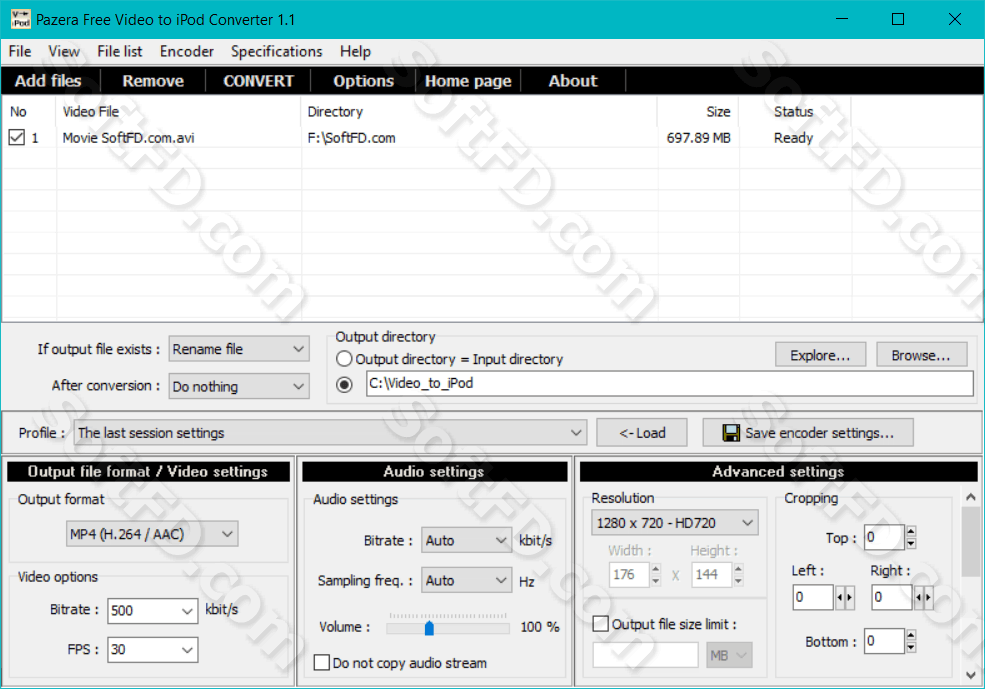Image resolution: width=985 pixels, height=689 pixels.
Task: Click the Video File column header
Action: (178, 112)
